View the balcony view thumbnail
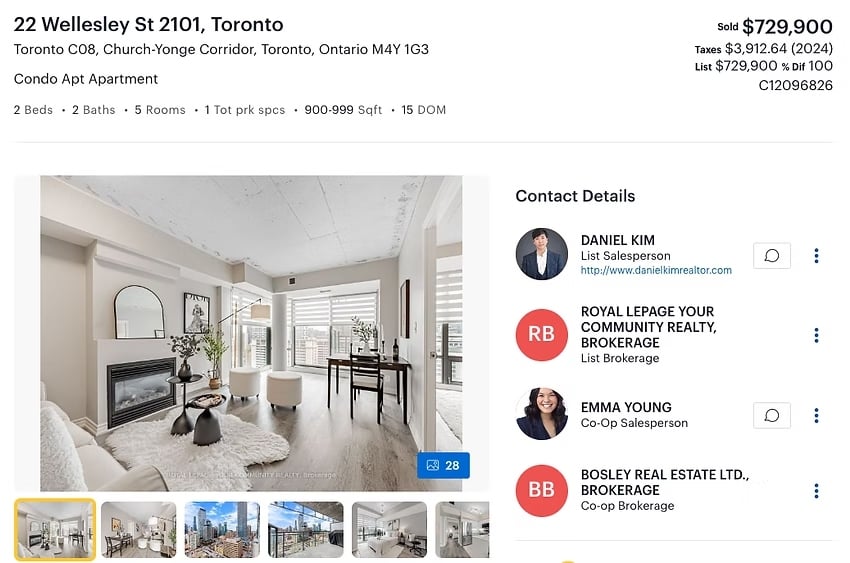The height and width of the screenshot is (563, 850). point(306,529)
